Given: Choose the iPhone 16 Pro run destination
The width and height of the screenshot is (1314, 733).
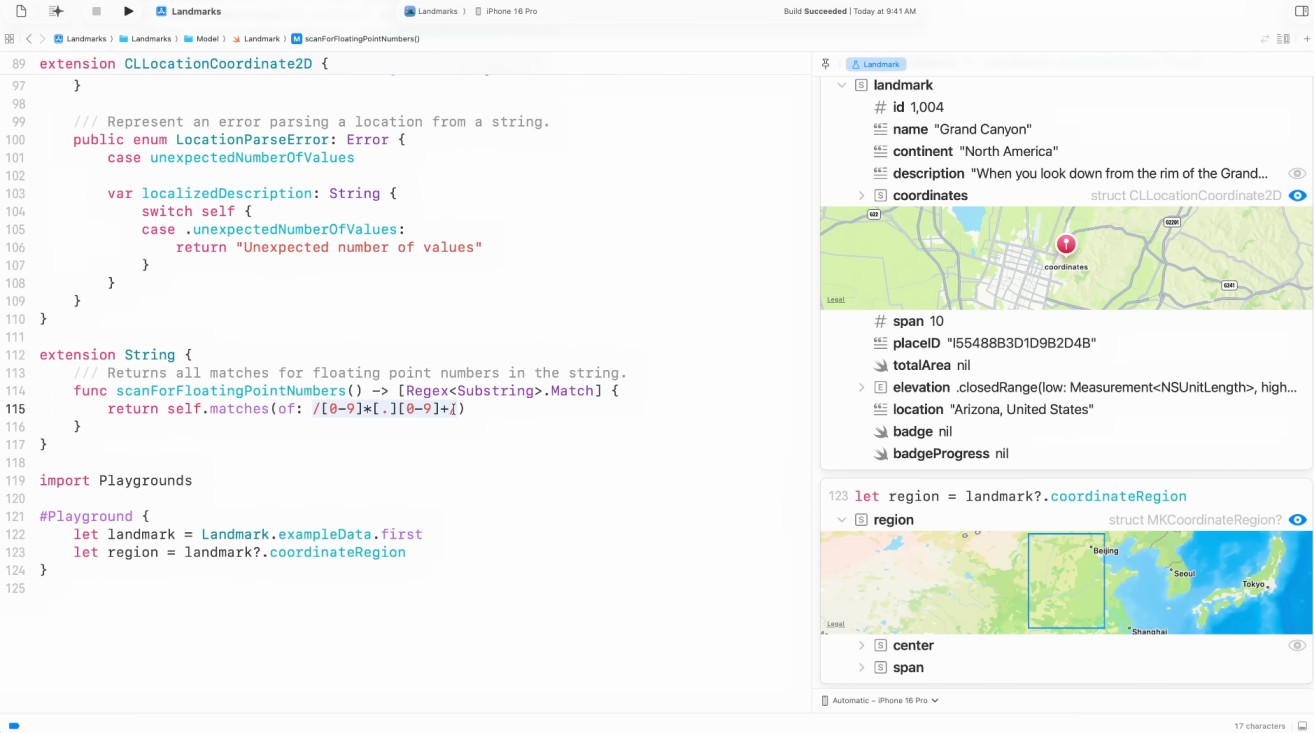Looking at the screenshot, I should pyautogui.click(x=505, y=11).
